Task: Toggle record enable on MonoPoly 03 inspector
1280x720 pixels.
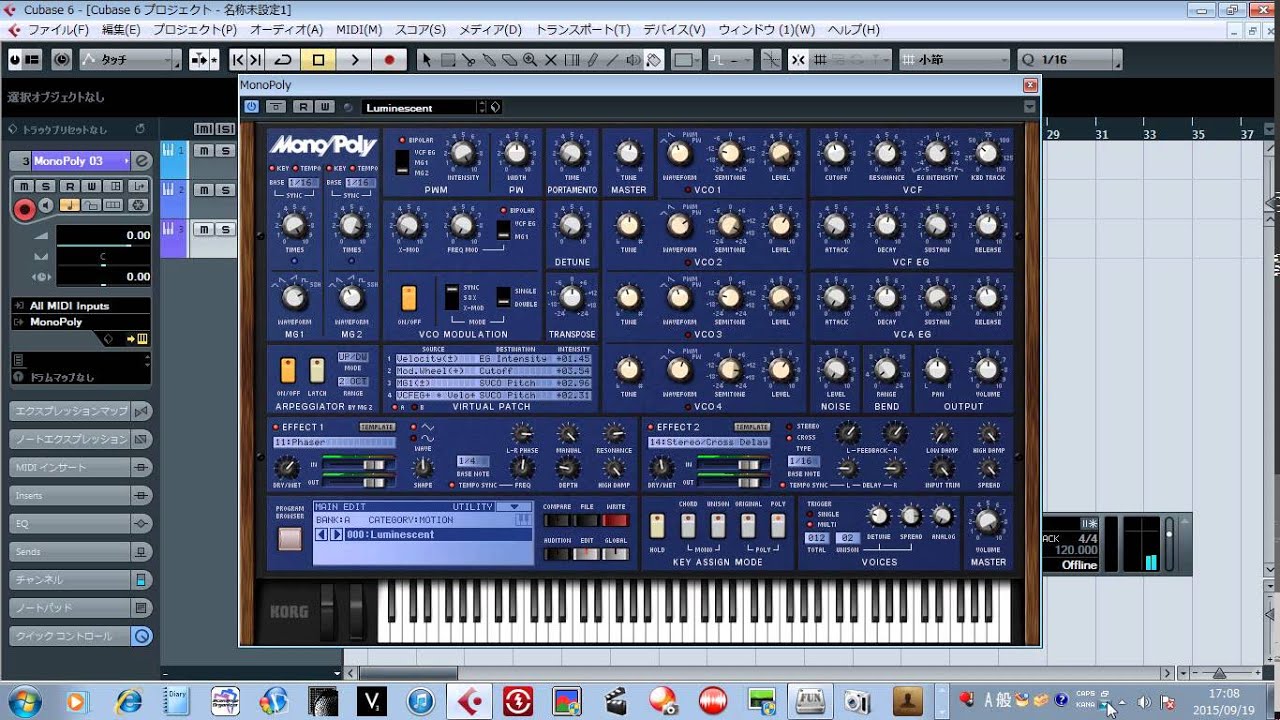Action: tap(24, 209)
